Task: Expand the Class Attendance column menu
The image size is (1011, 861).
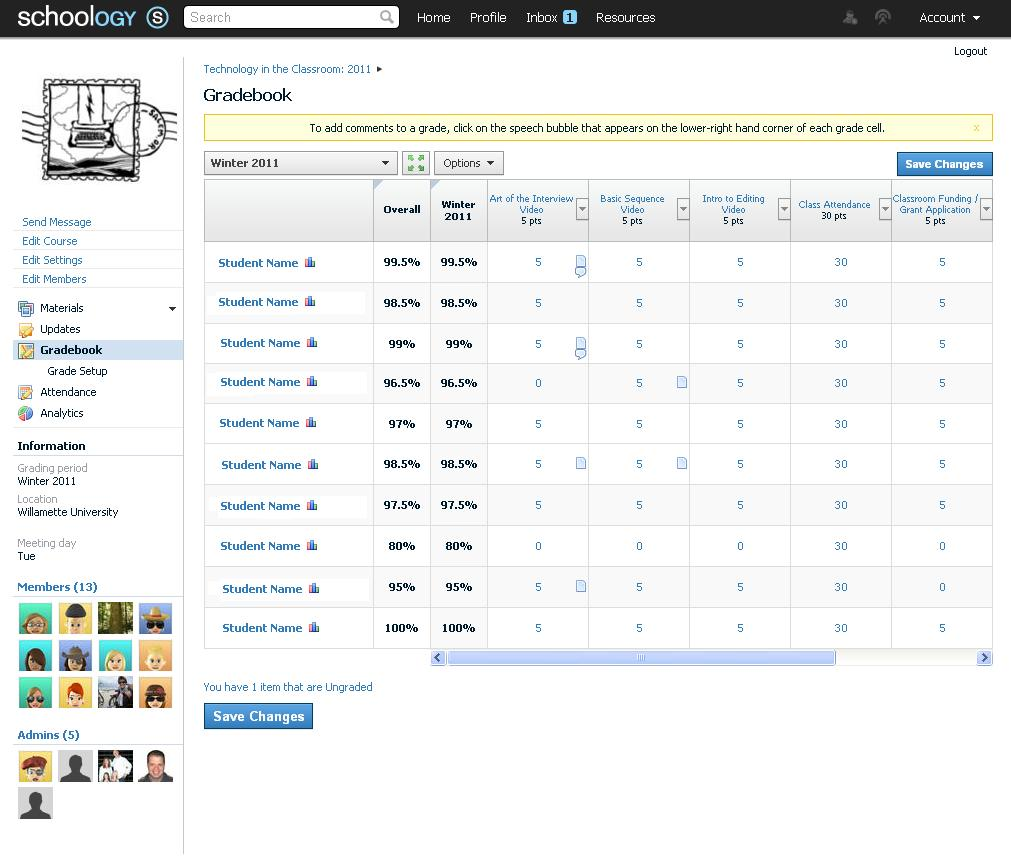Action: 884,208
